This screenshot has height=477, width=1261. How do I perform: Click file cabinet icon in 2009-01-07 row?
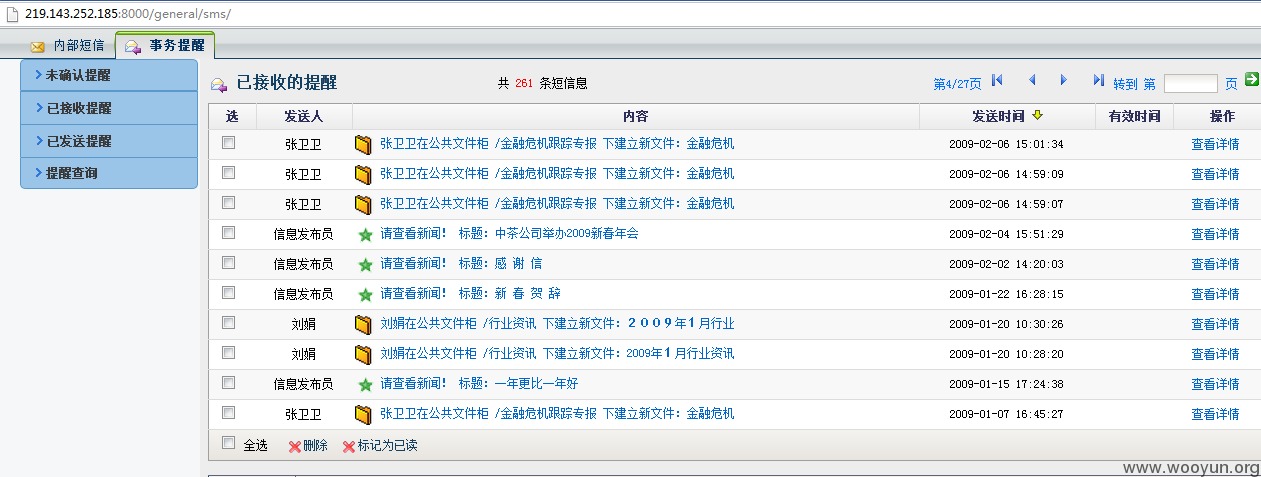[x=363, y=415]
